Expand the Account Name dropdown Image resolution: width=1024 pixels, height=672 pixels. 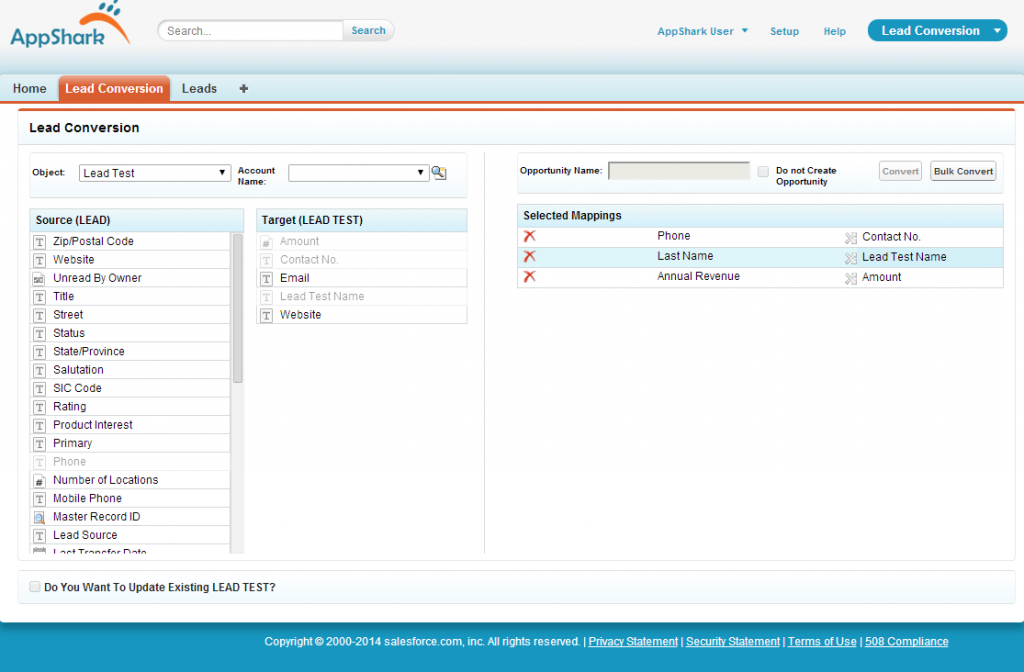point(358,173)
